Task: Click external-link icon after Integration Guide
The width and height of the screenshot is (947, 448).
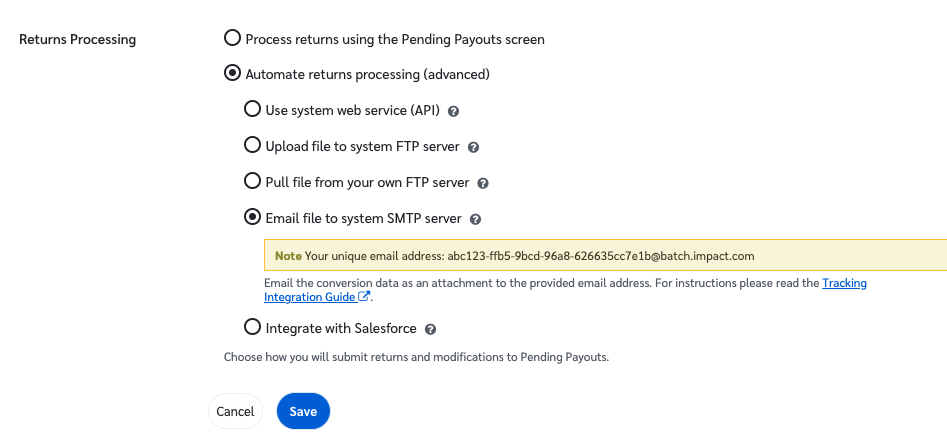Action: point(365,297)
